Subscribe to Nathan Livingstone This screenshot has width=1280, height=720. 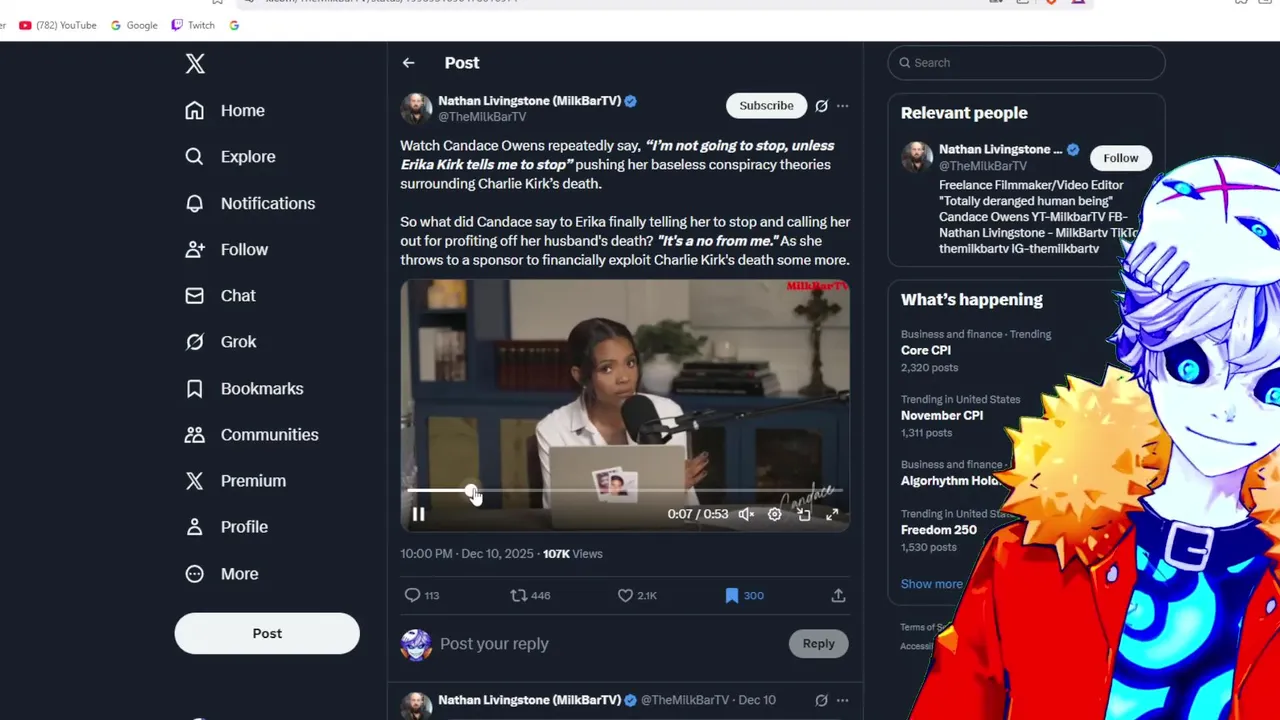tap(766, 106)
